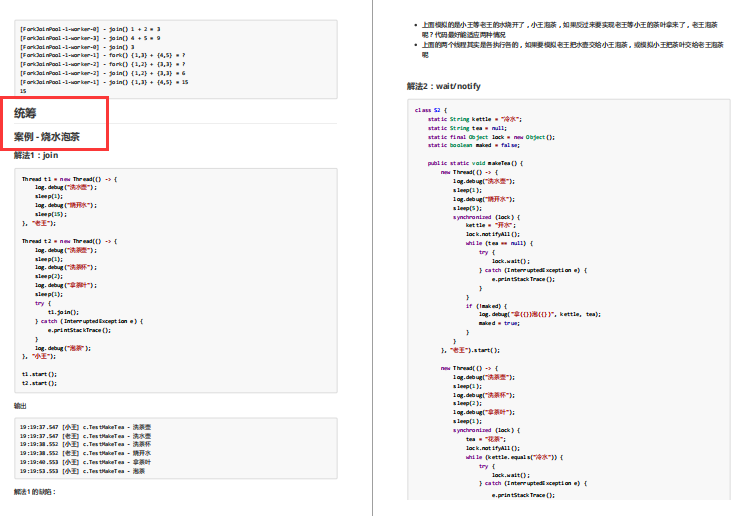The height and width of the screenshot is (516, 748).
Task: Click the "t2.start();" code line
Action: pyautogui.click(x=39, y=383)
